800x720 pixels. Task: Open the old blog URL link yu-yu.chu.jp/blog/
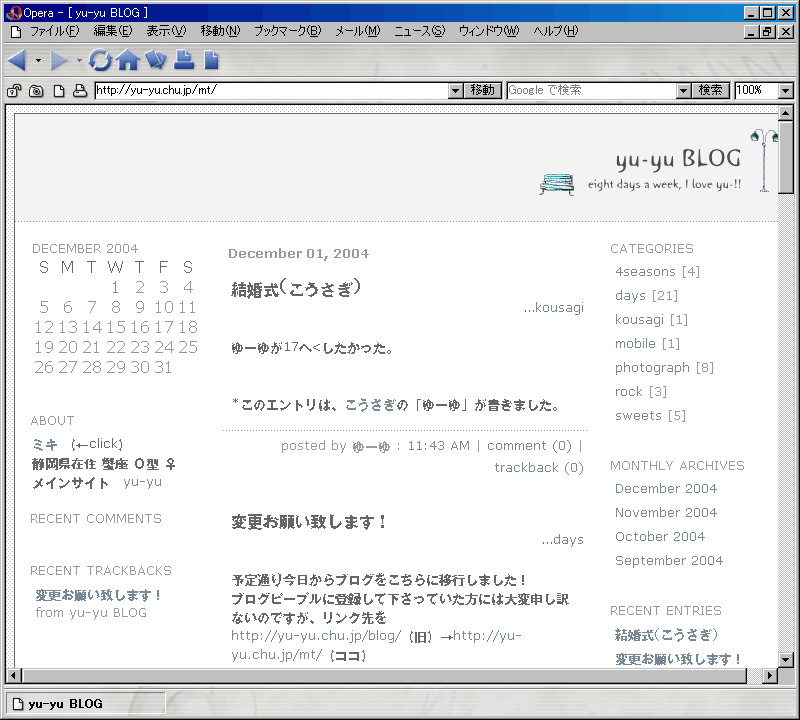pos(316,636)
